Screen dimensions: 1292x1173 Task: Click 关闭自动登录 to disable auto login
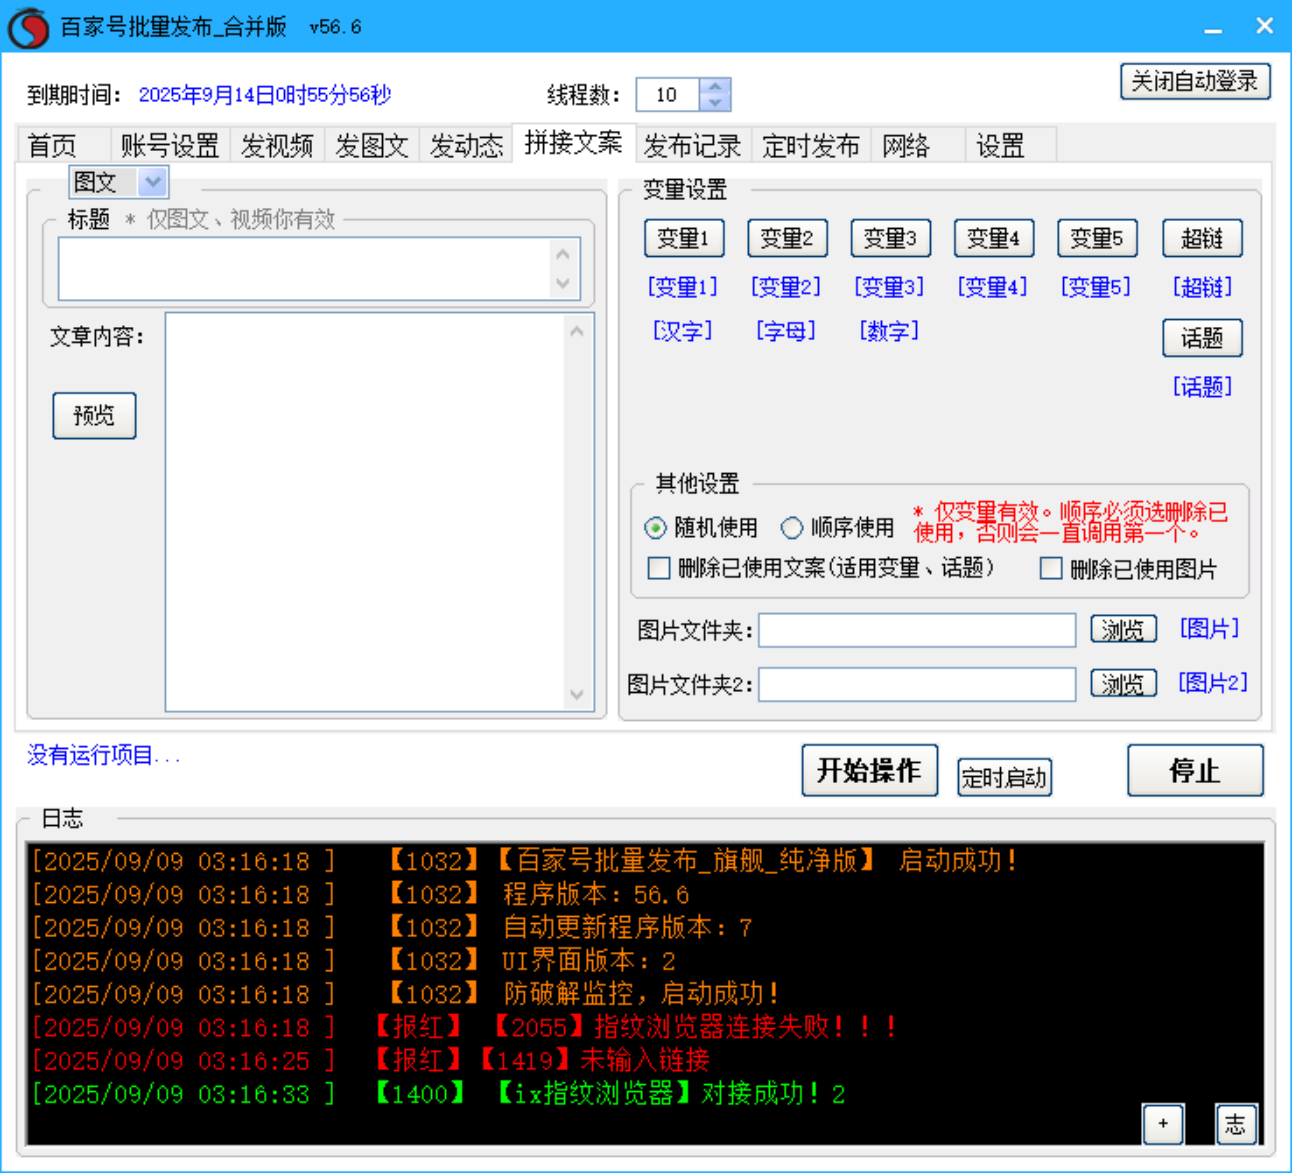click(1194, 81)
